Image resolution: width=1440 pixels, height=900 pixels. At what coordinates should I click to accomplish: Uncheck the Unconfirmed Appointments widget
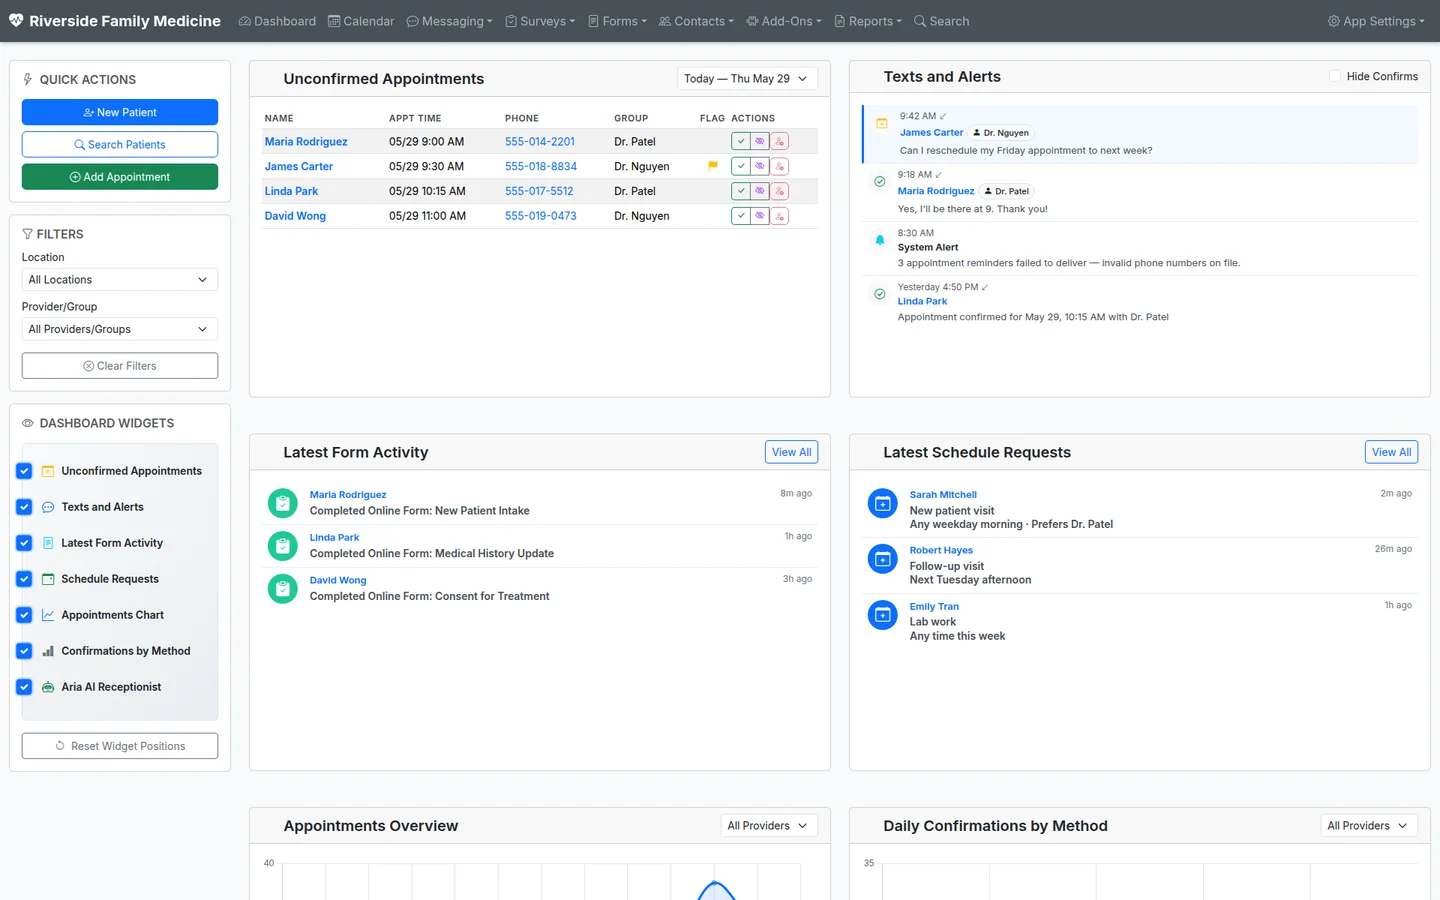tap(24, 471)
